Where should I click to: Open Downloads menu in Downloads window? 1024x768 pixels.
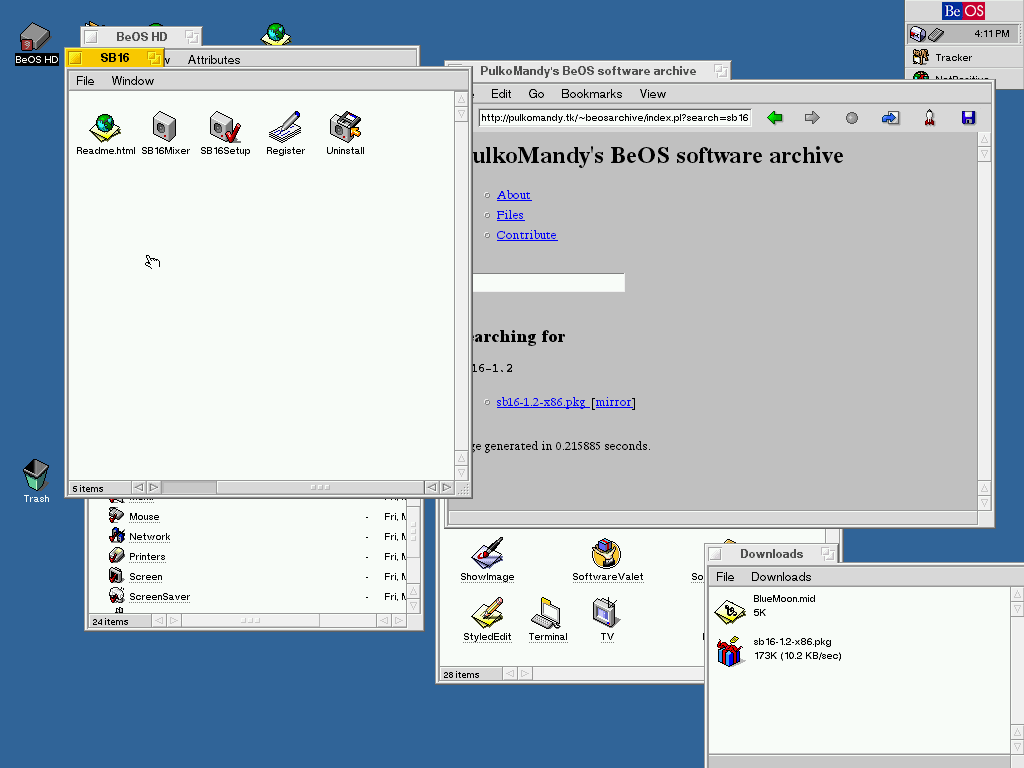pos(781,577)
